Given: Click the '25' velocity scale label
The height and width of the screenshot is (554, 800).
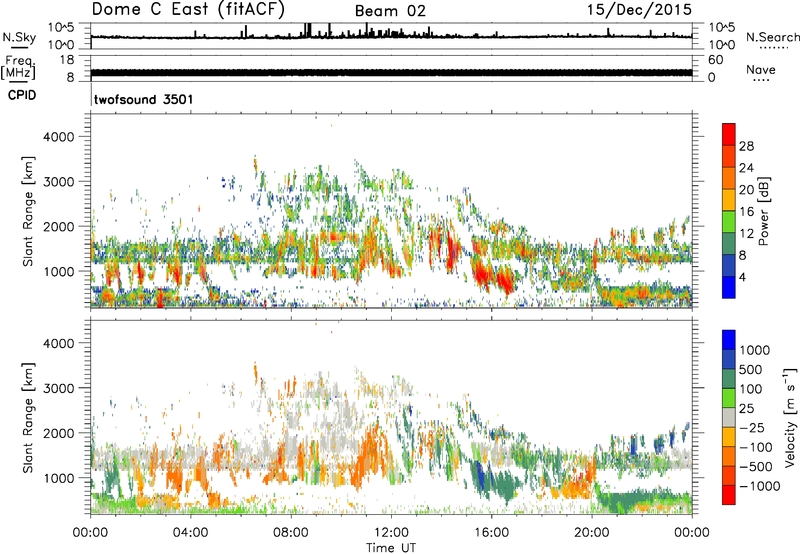Looking at the screenshot, I should [x=747, y=408].
